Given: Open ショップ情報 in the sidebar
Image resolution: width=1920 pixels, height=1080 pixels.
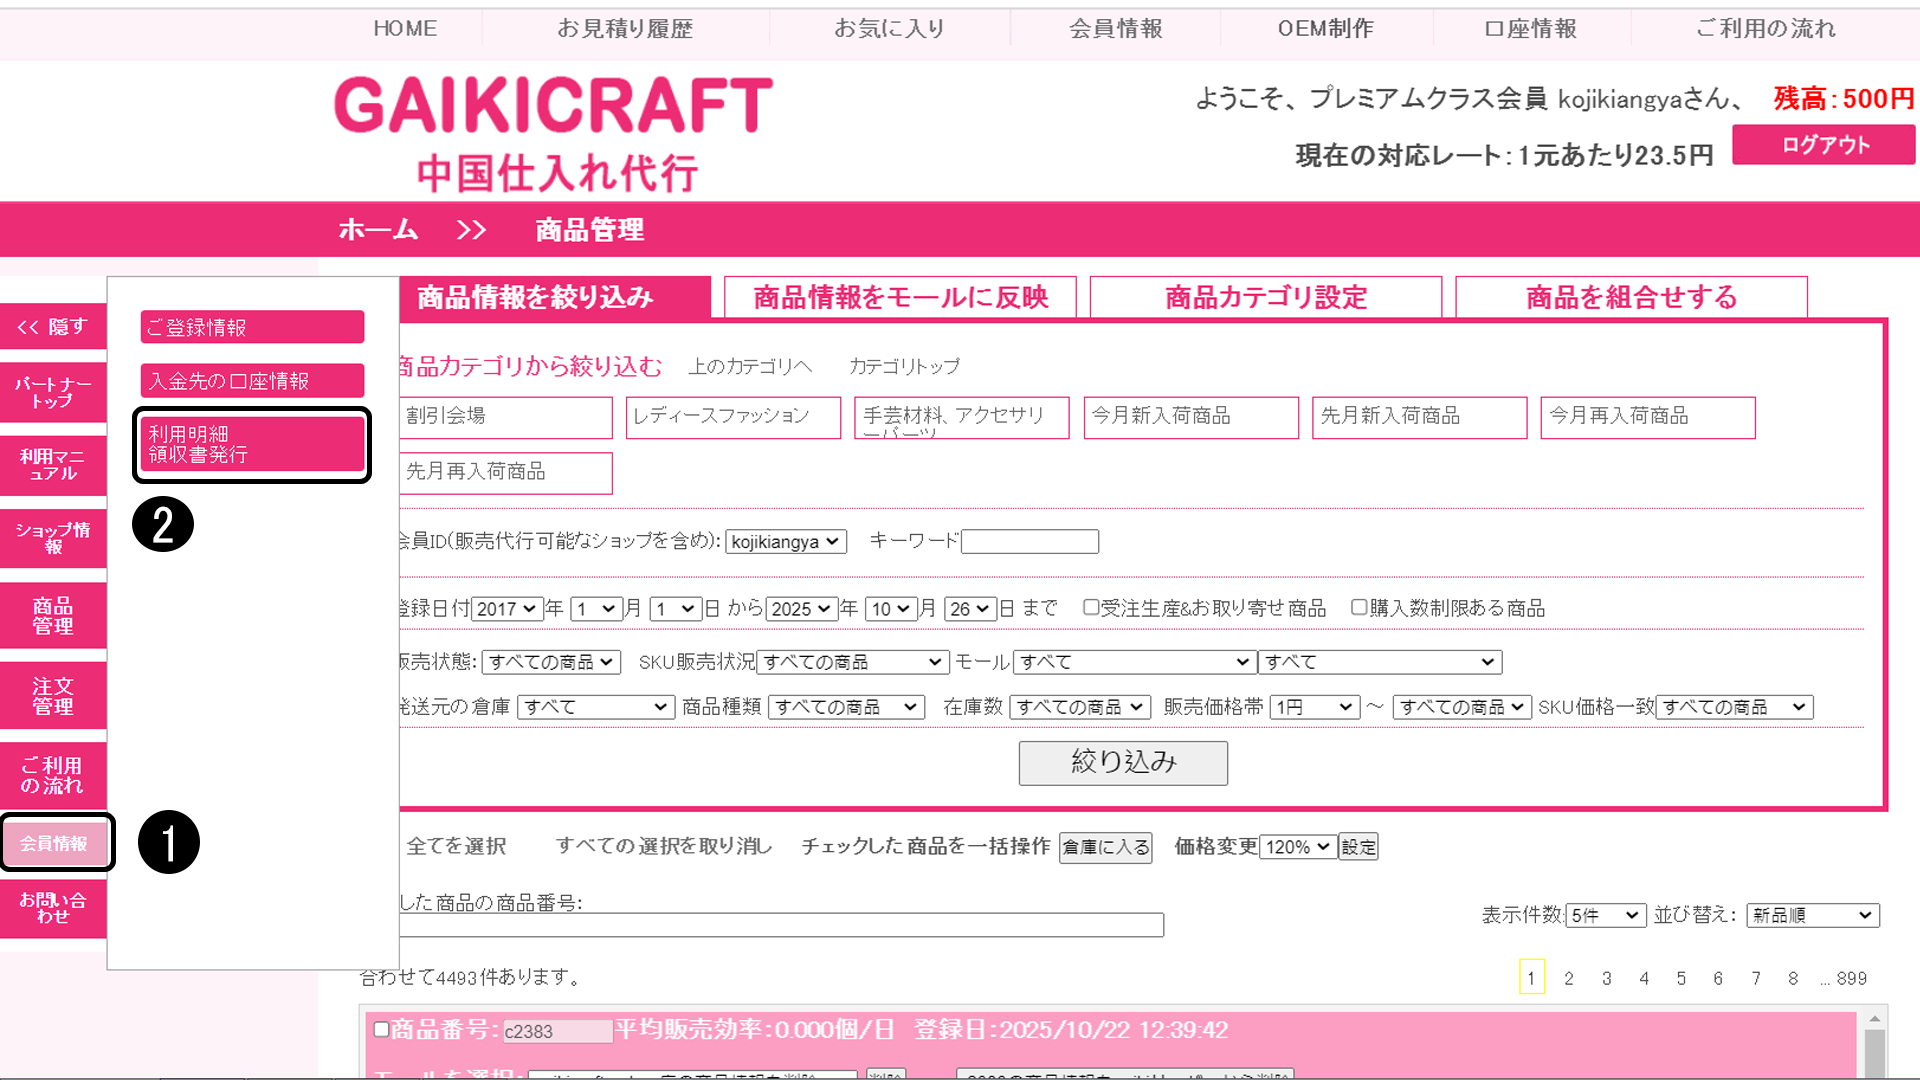Looking at the screenshot, I should (x=53, y=538).
